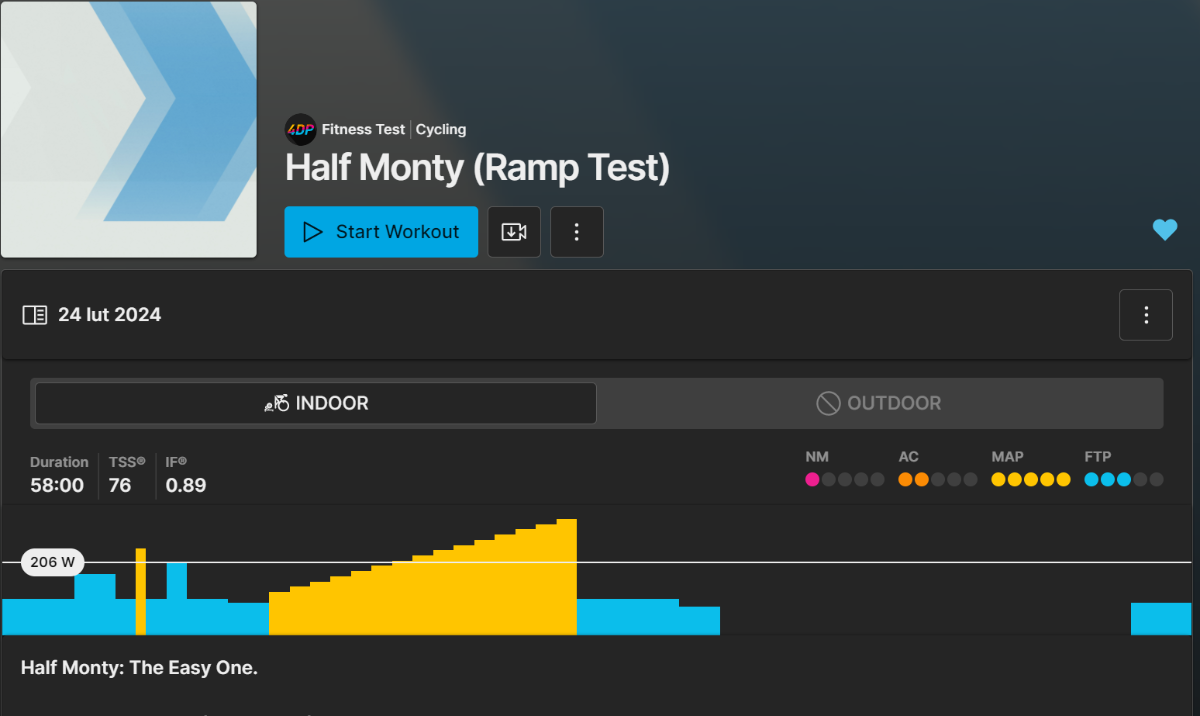
Task: Open the three-dot menu beside Start Workout
Action: pyautogui.click(x=577, y=232)
